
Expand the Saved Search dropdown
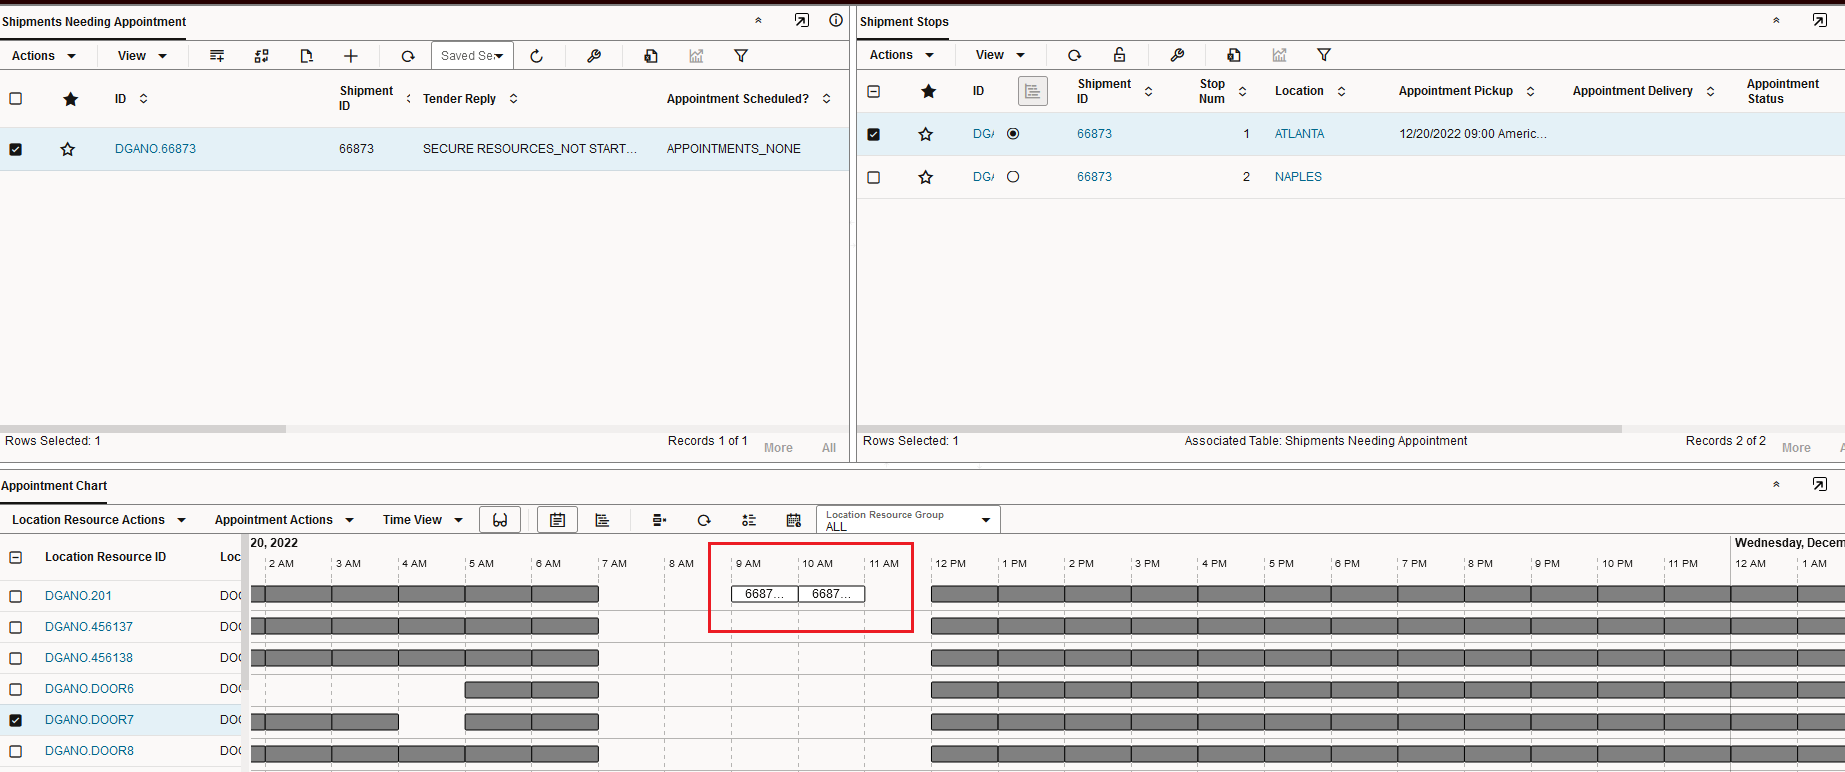472,56
